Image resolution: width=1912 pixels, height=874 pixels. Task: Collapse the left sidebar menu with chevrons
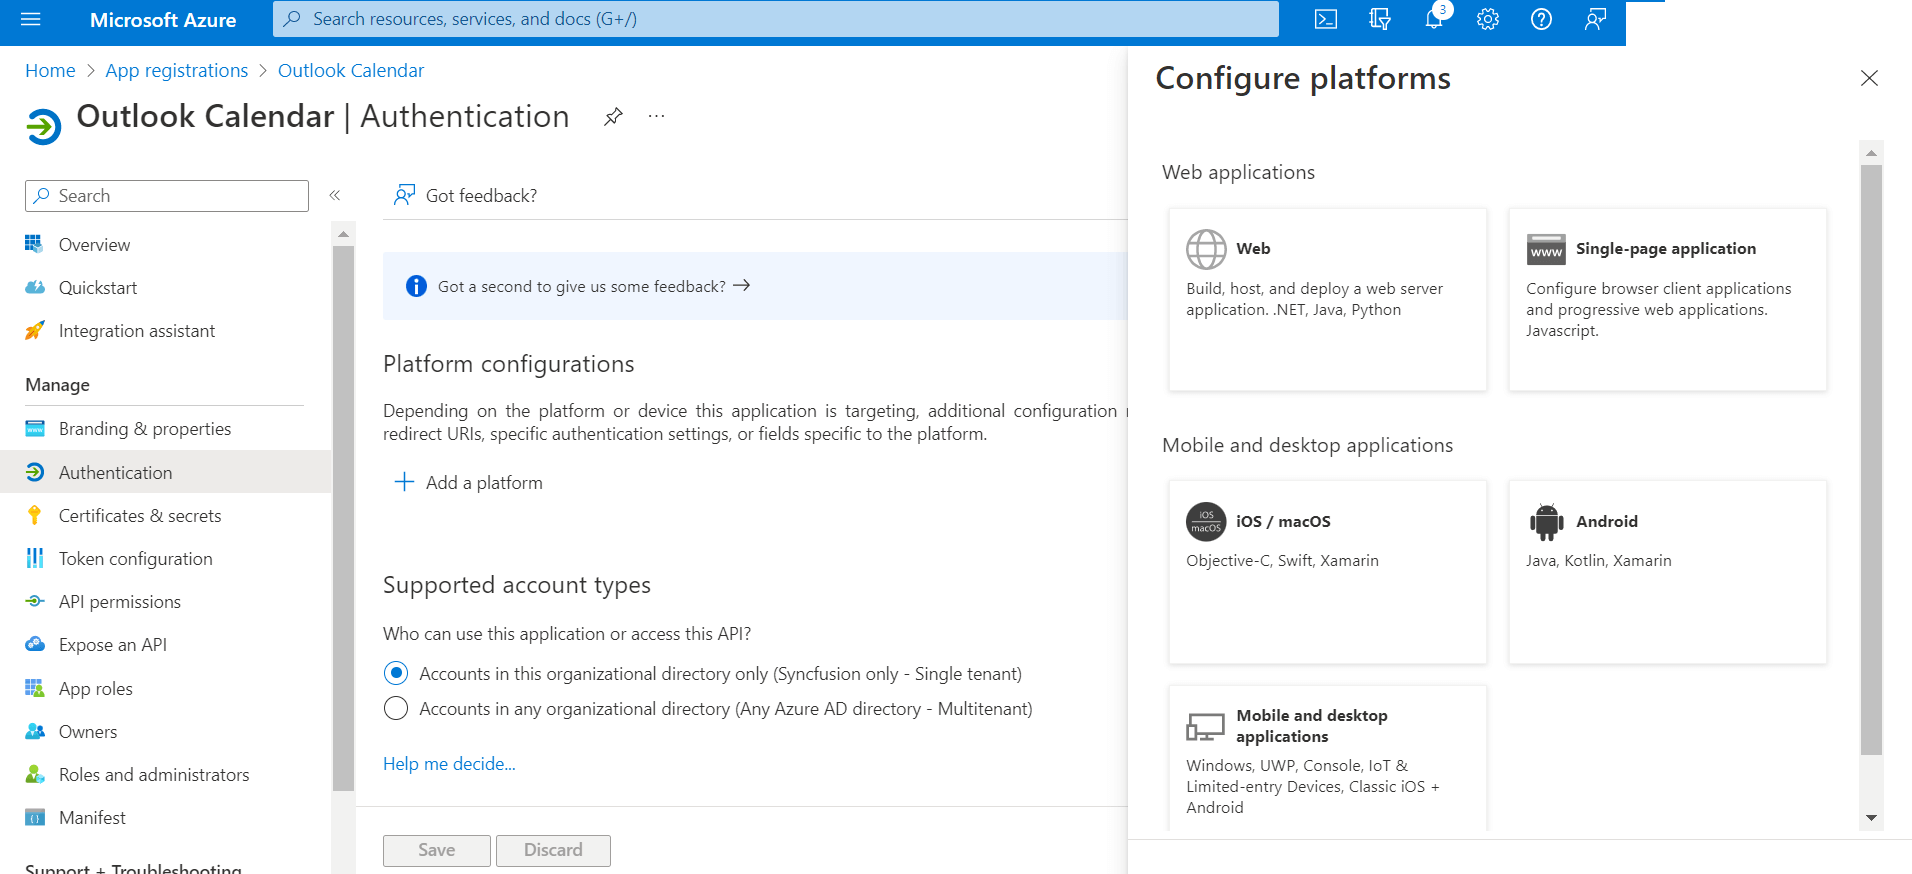click(x=335, y=195)
